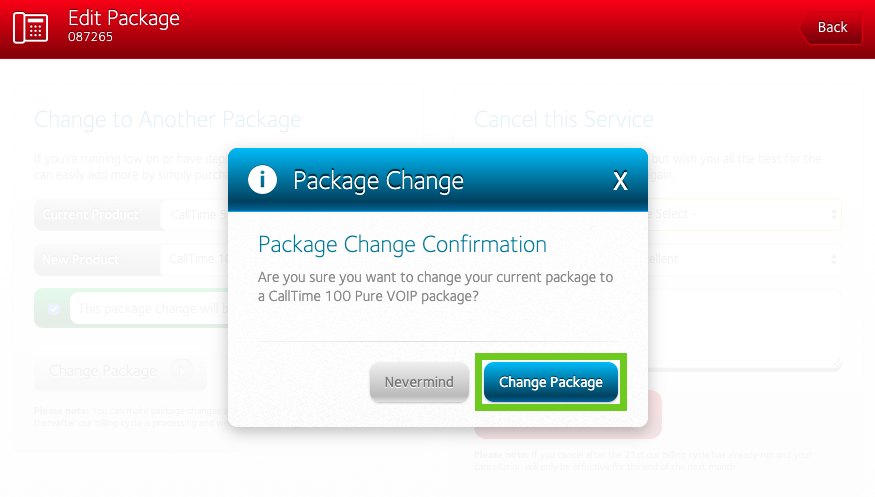Click the info icon in the dialog title
The image size is (875, 497).
pyautogui.click(x=262, y=180)
